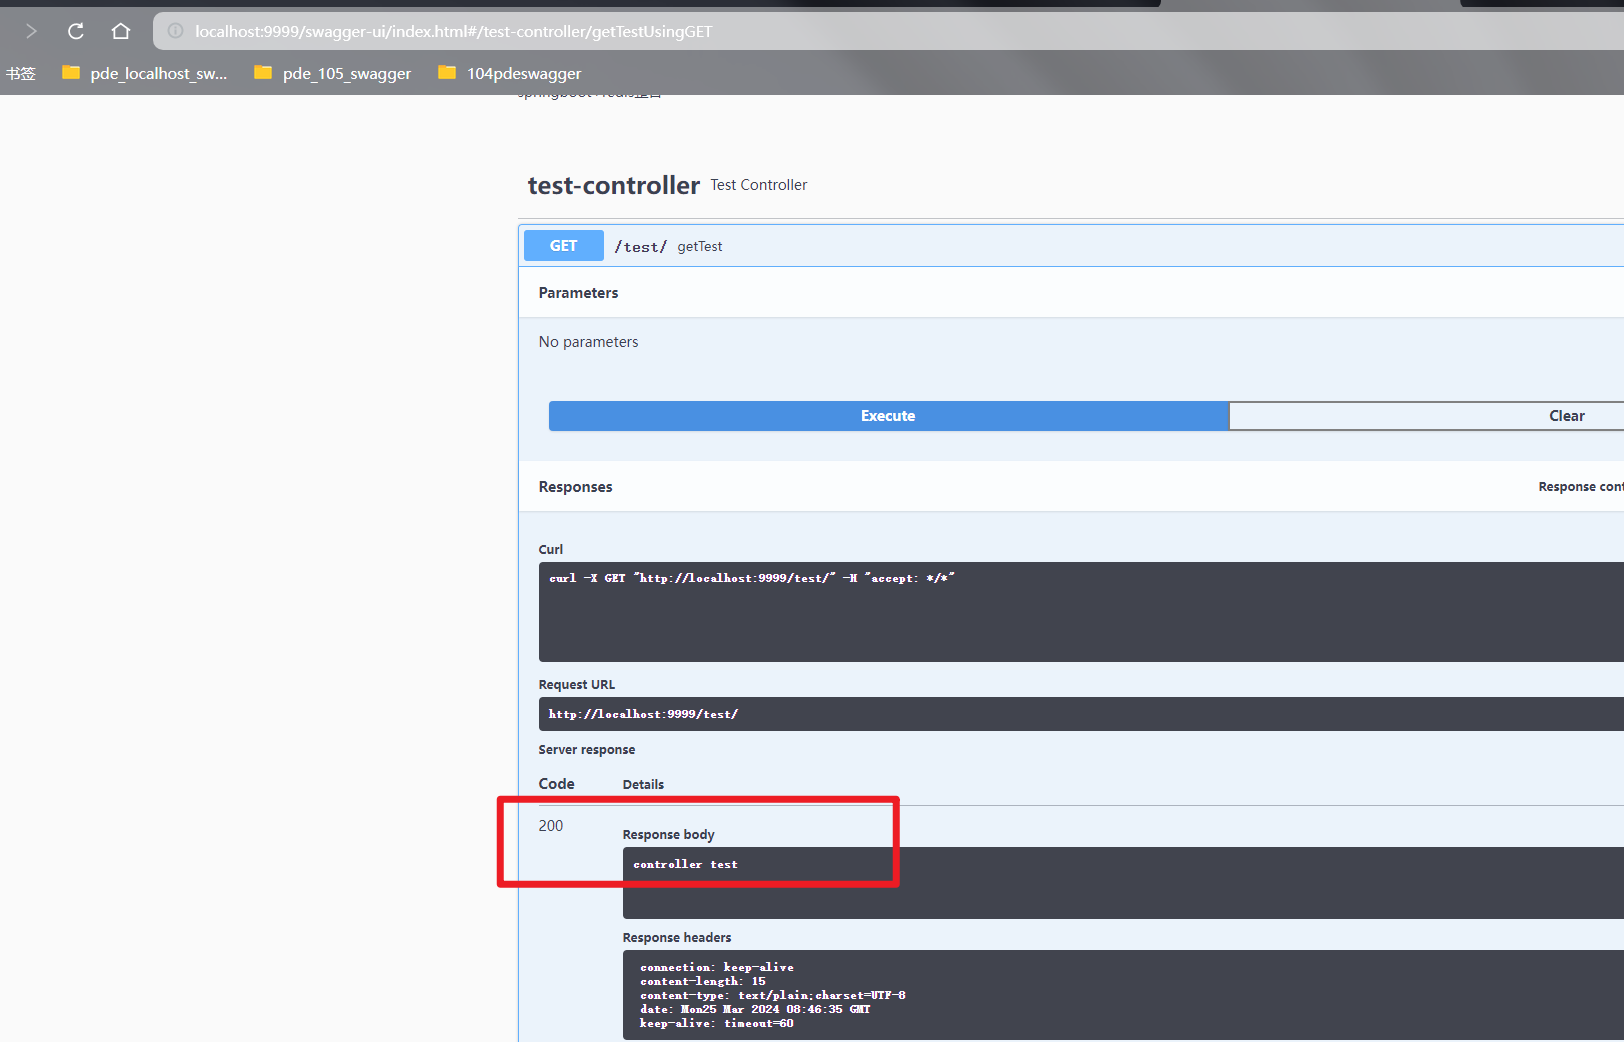1624x1042 pixels.
Task: Select the Request URL http://localhost:9999/test/
Action: [643, 714]
